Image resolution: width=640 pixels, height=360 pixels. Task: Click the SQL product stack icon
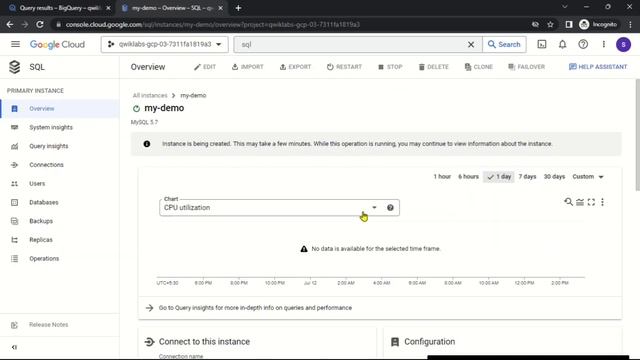click(15, 67)
